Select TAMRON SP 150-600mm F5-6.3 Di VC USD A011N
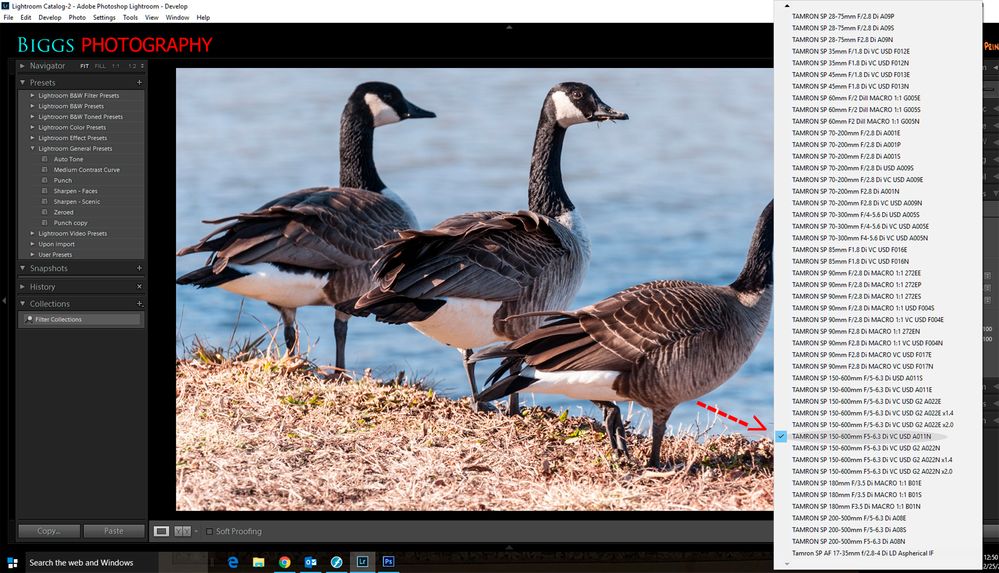 click(x=861, y=437)
